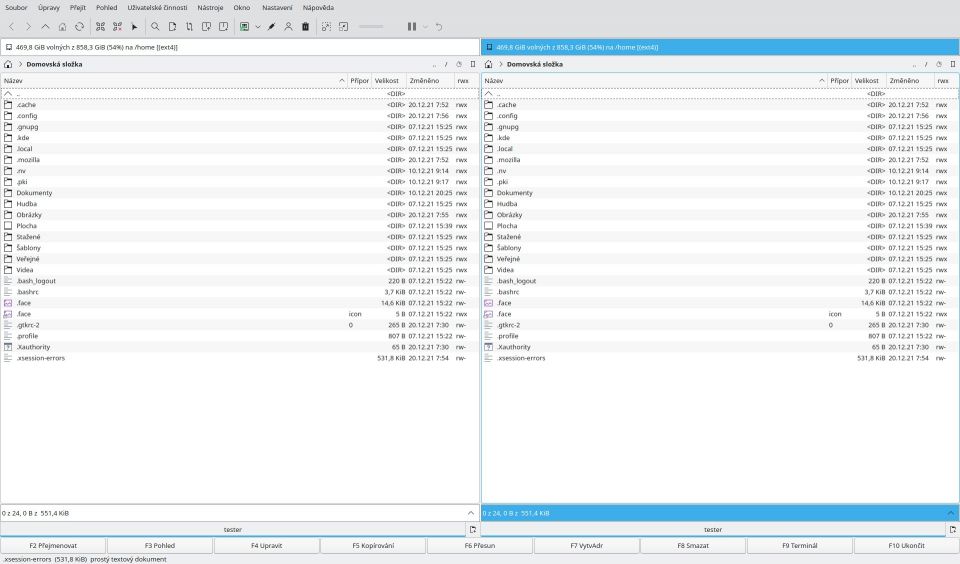
Task: Open dropdown next to terminal icon
Action: [x=258, y=27]
